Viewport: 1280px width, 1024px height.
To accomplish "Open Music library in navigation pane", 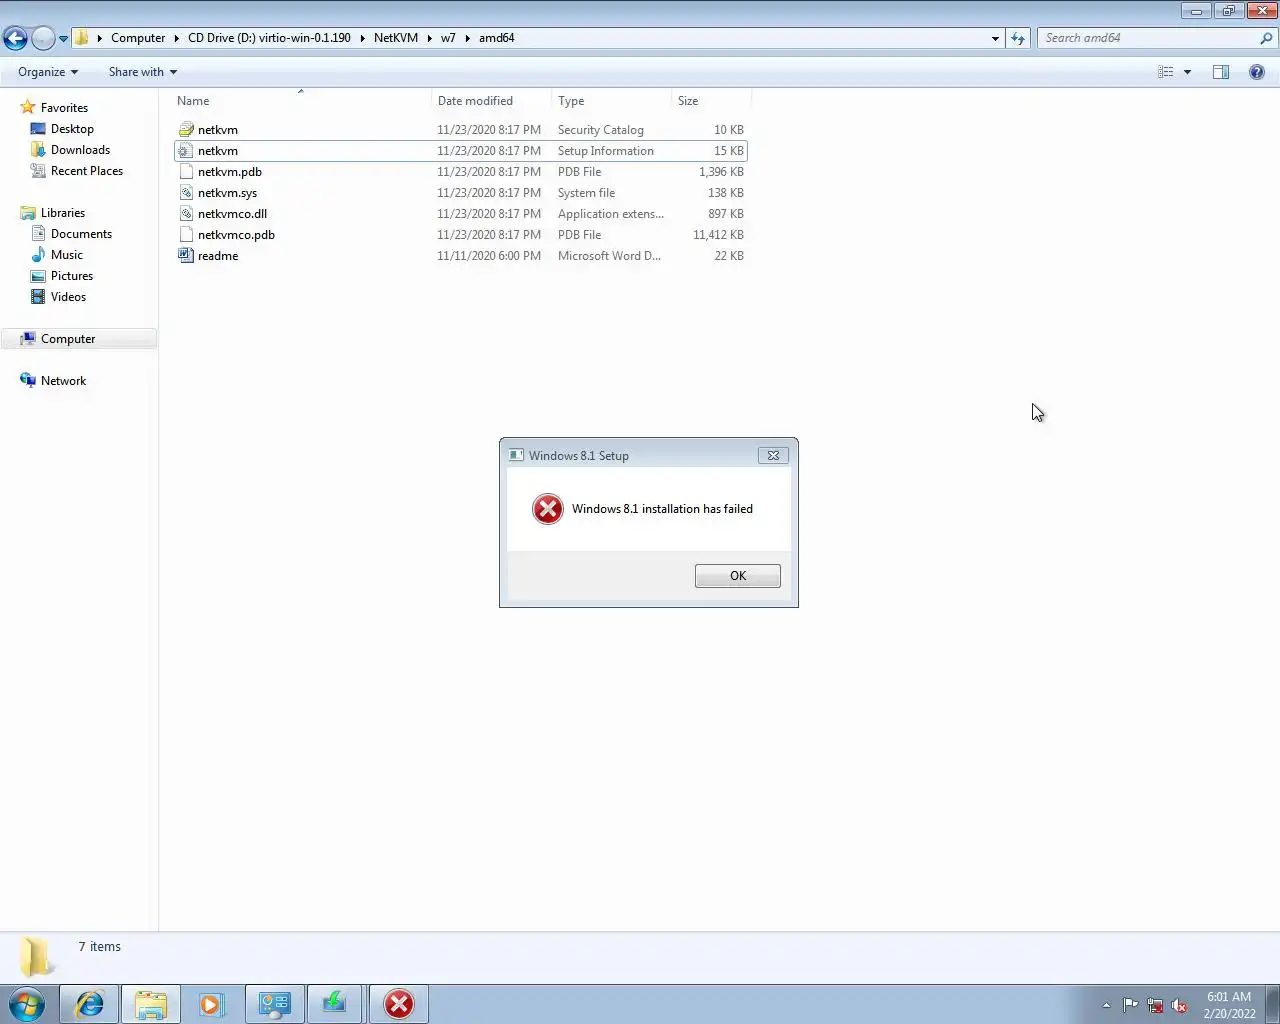I will (x=66, y=255).
